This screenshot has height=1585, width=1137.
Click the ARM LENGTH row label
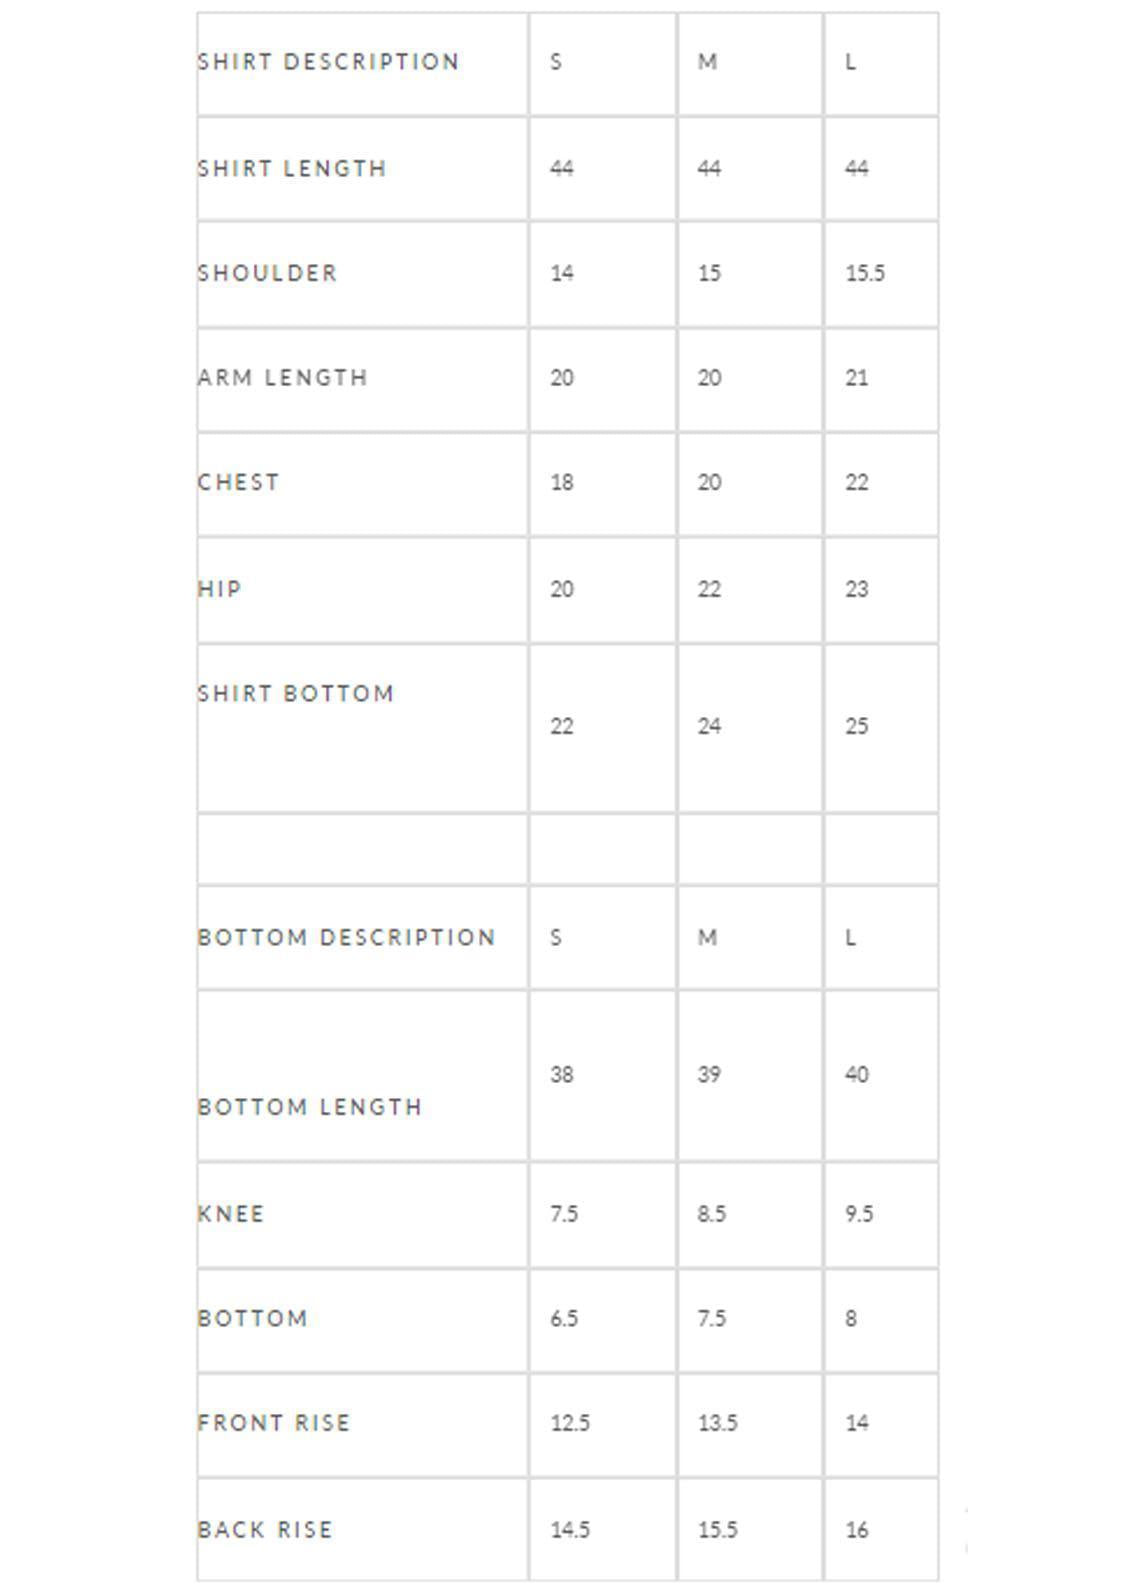(283, 378)
